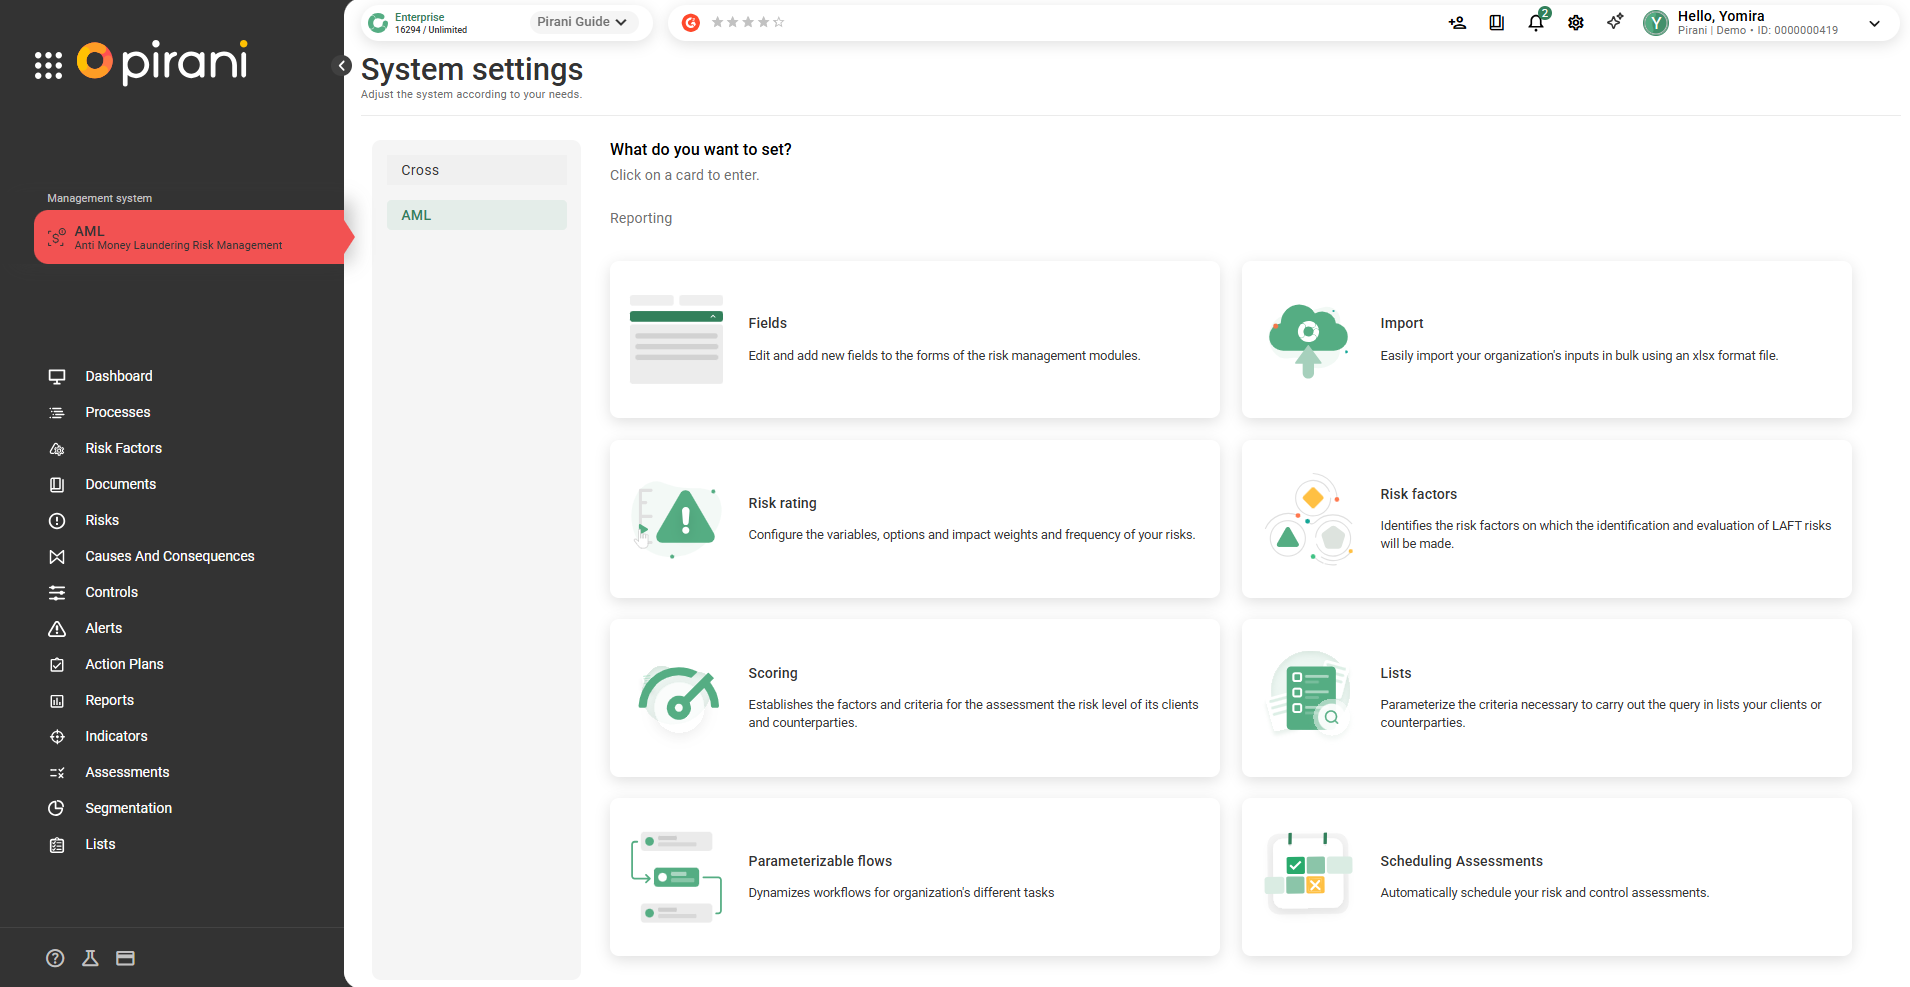This screenshot has height=987, width=1910.
Task: Click the five-star rating widget
Action: click(x=747, y=22)
